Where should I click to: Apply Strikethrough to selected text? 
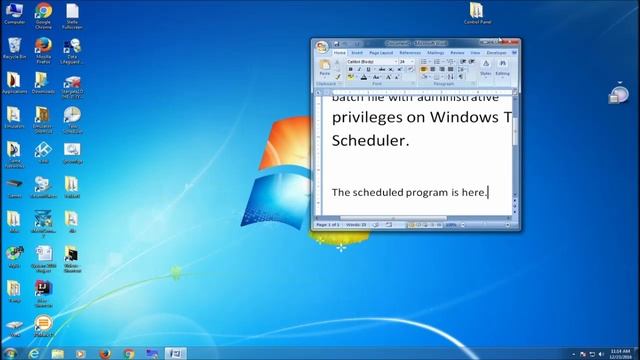point(382,69)
